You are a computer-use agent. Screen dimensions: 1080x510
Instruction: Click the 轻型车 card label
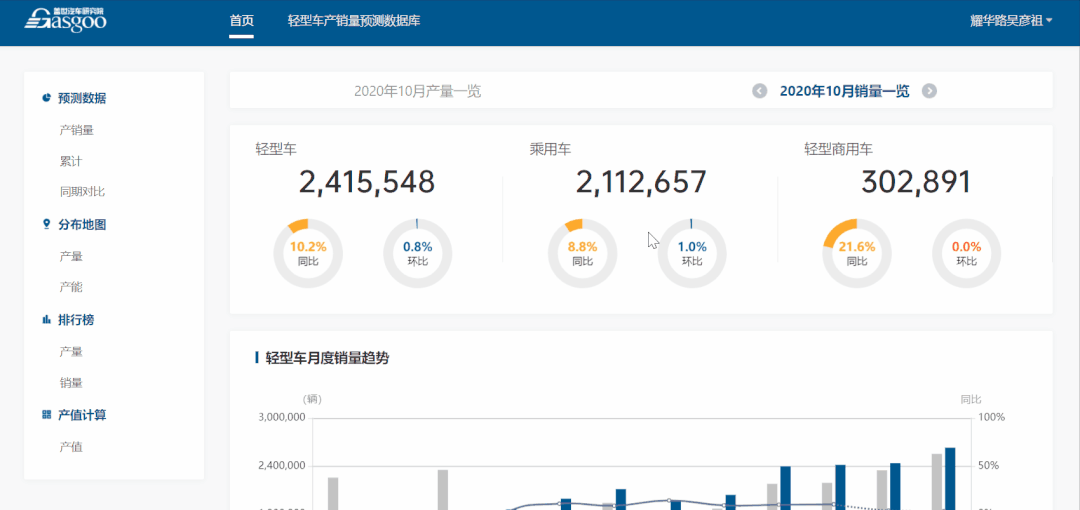click(x=276, y=148)
